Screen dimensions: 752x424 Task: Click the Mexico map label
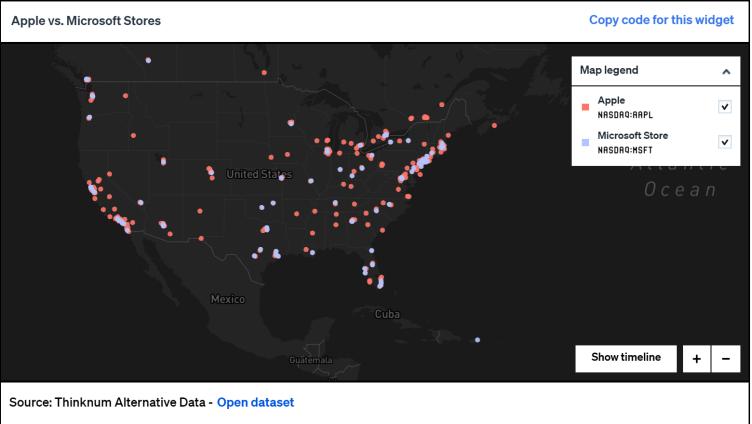tap(228, 299)
